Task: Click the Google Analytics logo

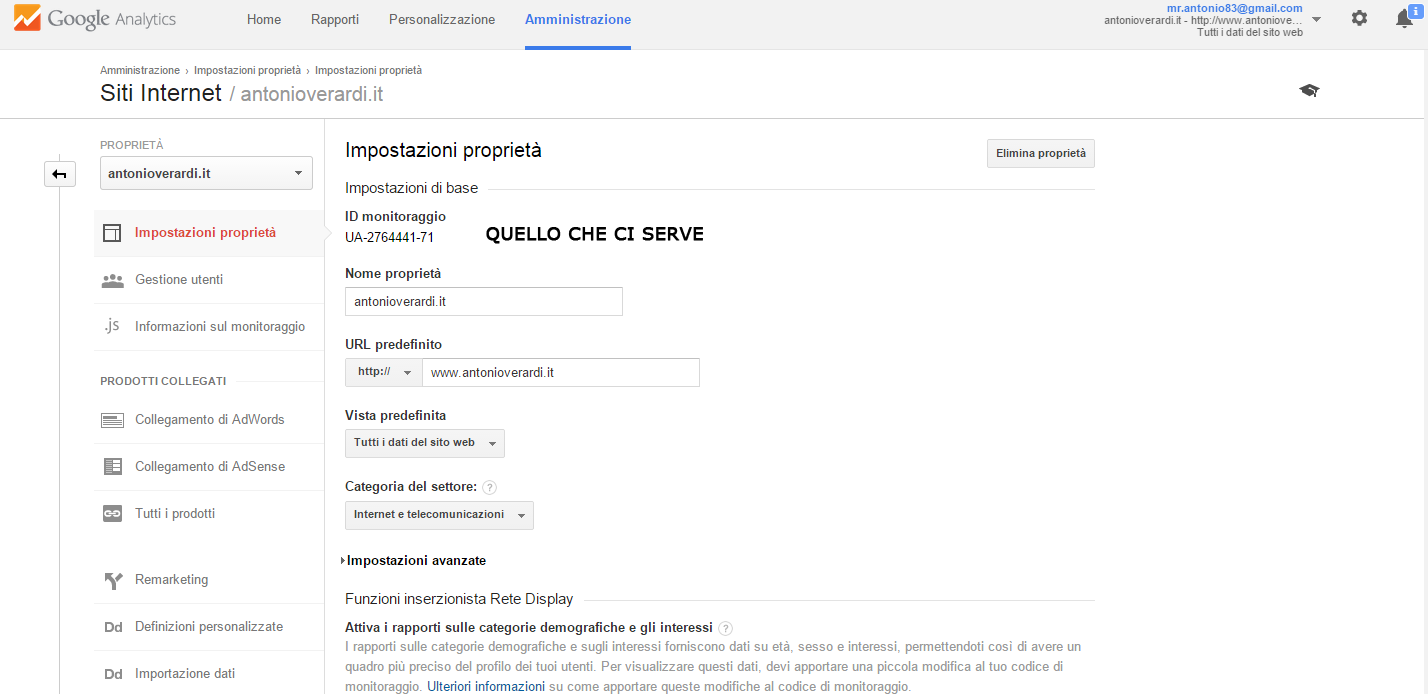Action: (x=95, y=18)
